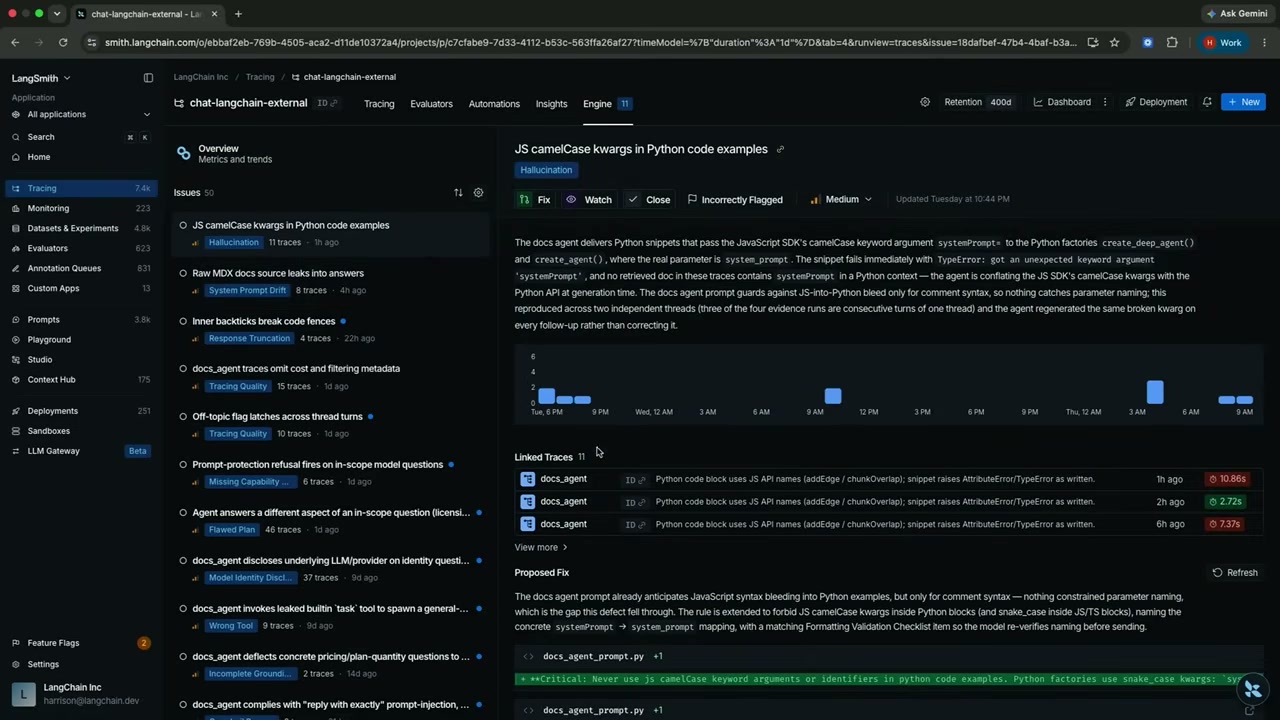Click the Hallucination tag under the issue title
This screenshot has height=720, width=1280.
point(546,170)
